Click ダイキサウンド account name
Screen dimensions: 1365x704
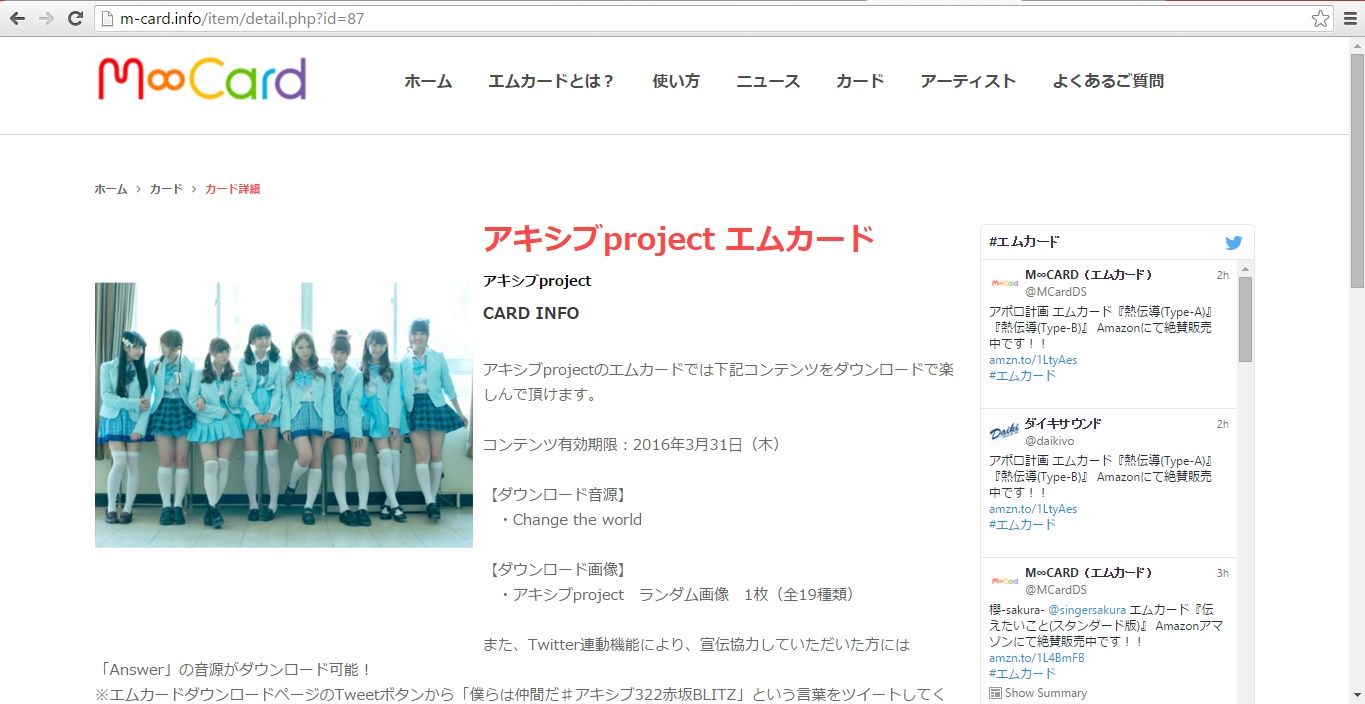coord(1063,424)
